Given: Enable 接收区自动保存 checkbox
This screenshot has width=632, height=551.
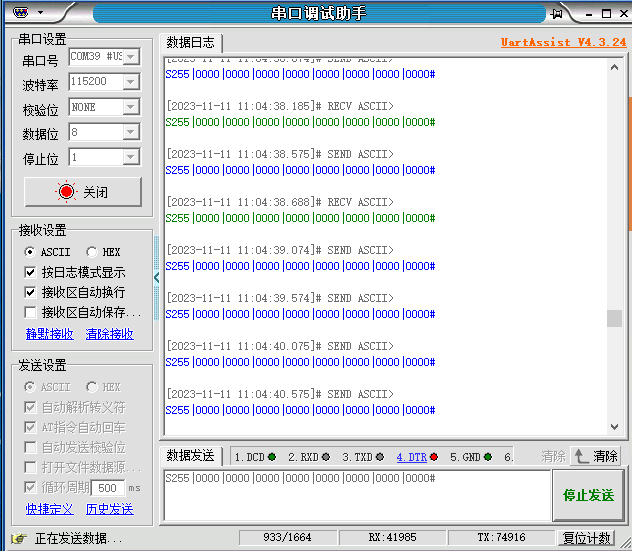Looking at the screenshot, I should (x=30, y=312).
